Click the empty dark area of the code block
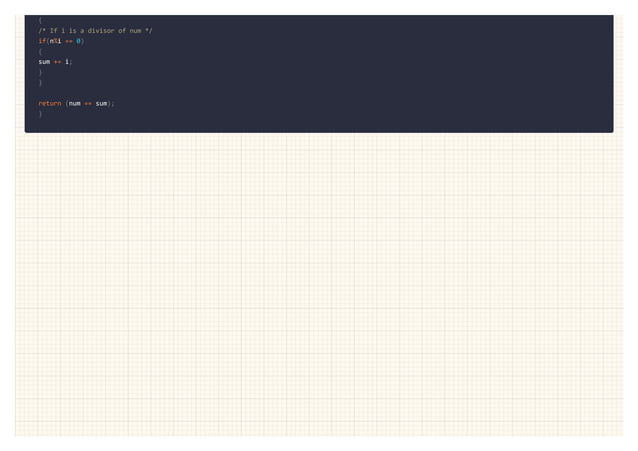This screenshot has height=451, width=638. (366, 73)
